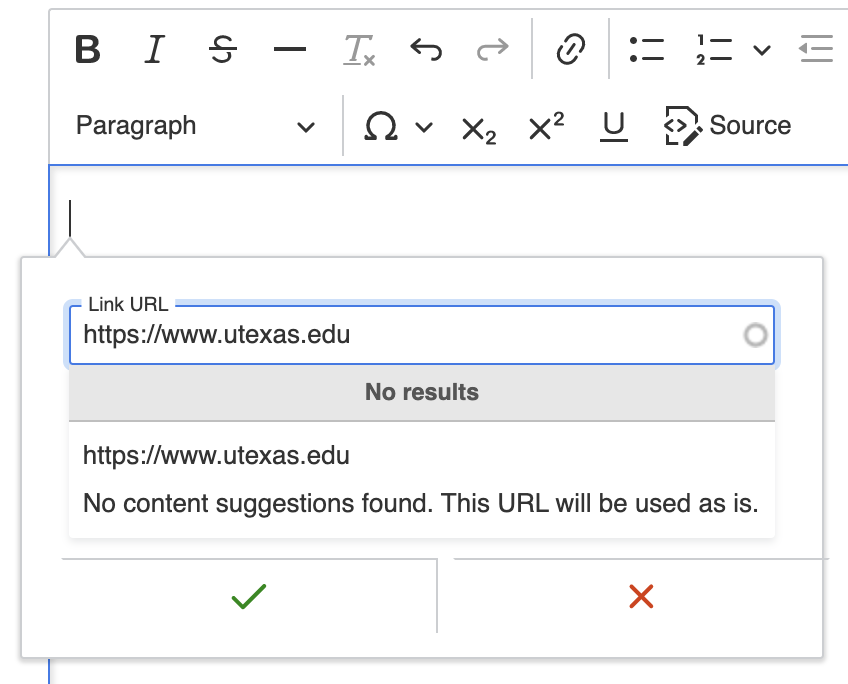Click the link chain icon
The height and width of the screenshot is (684, 848).
point(570,49)
